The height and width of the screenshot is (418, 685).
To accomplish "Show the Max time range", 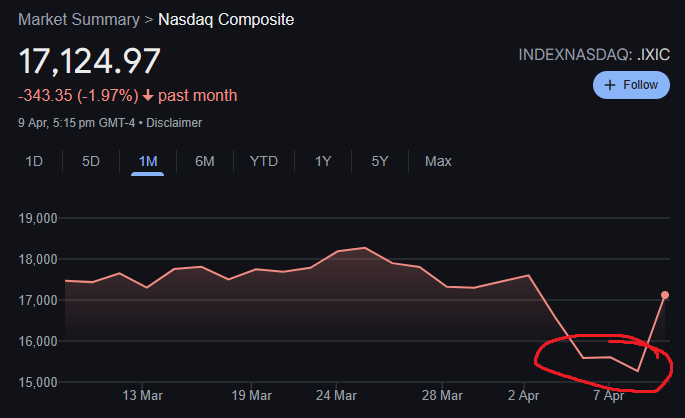I will [438, 161].
